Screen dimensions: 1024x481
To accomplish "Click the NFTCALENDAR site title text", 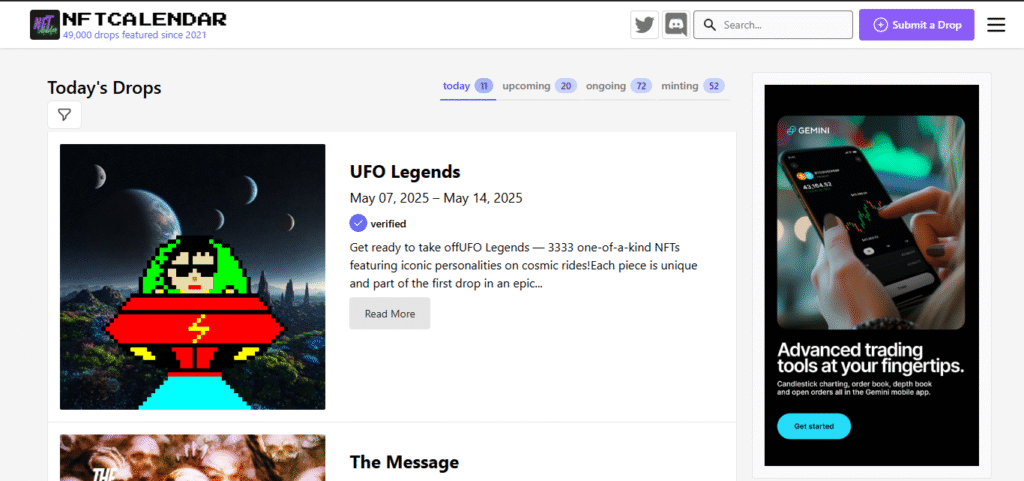I will coord(144,20).
